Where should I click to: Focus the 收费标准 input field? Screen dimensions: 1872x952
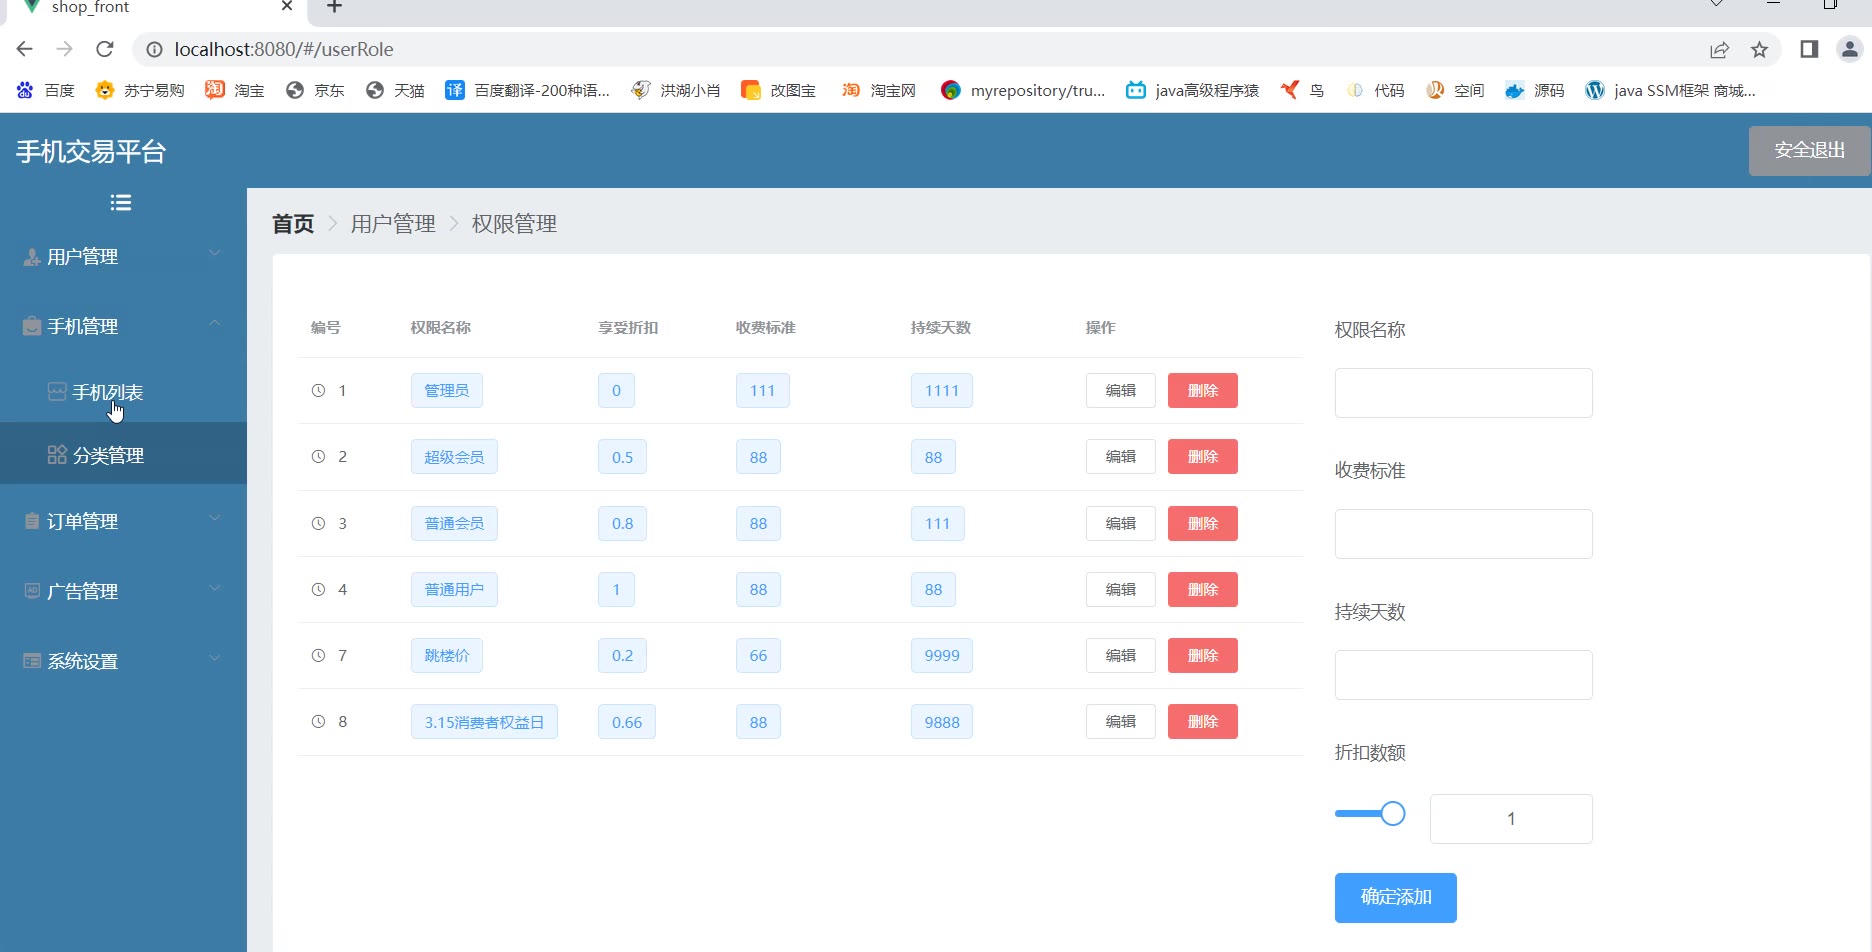click(1464, 534)
